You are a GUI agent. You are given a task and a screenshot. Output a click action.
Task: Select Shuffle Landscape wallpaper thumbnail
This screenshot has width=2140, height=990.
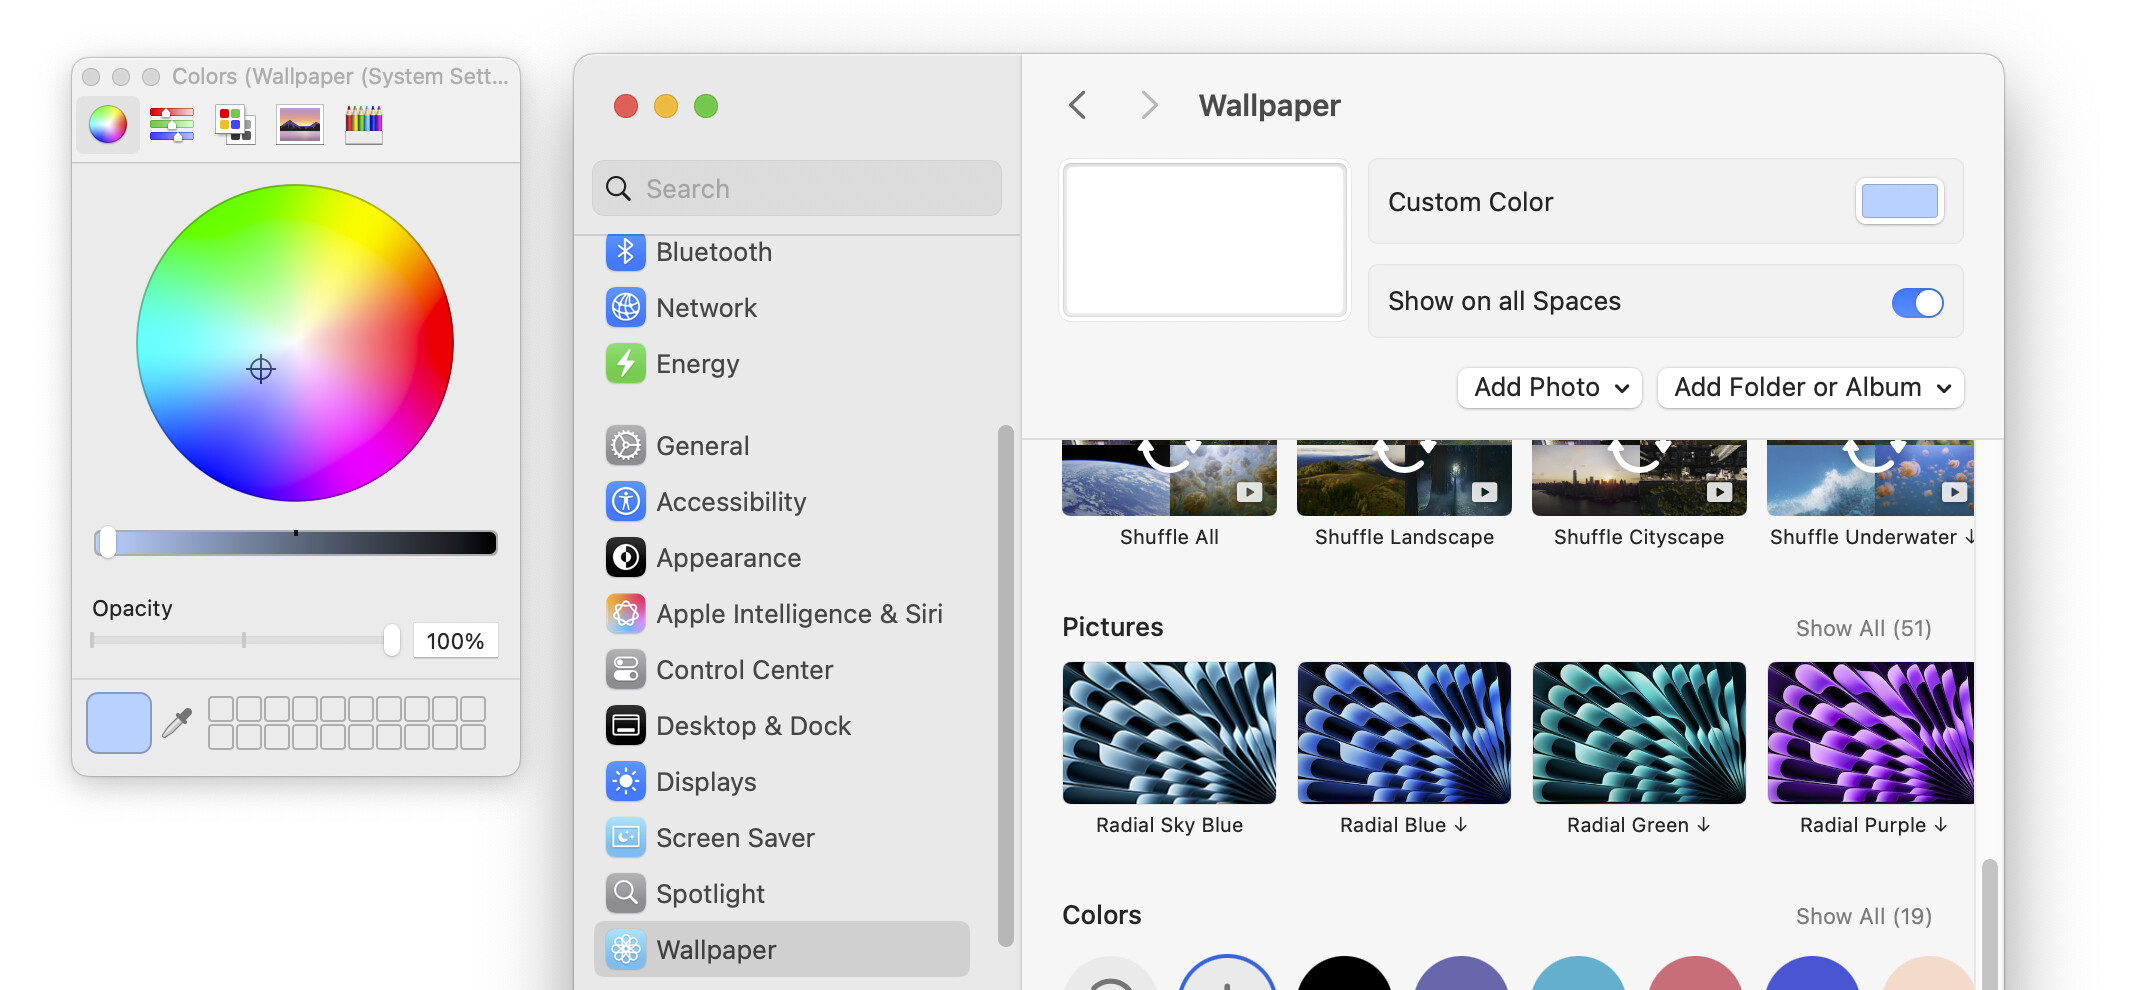pos(1404,478)
